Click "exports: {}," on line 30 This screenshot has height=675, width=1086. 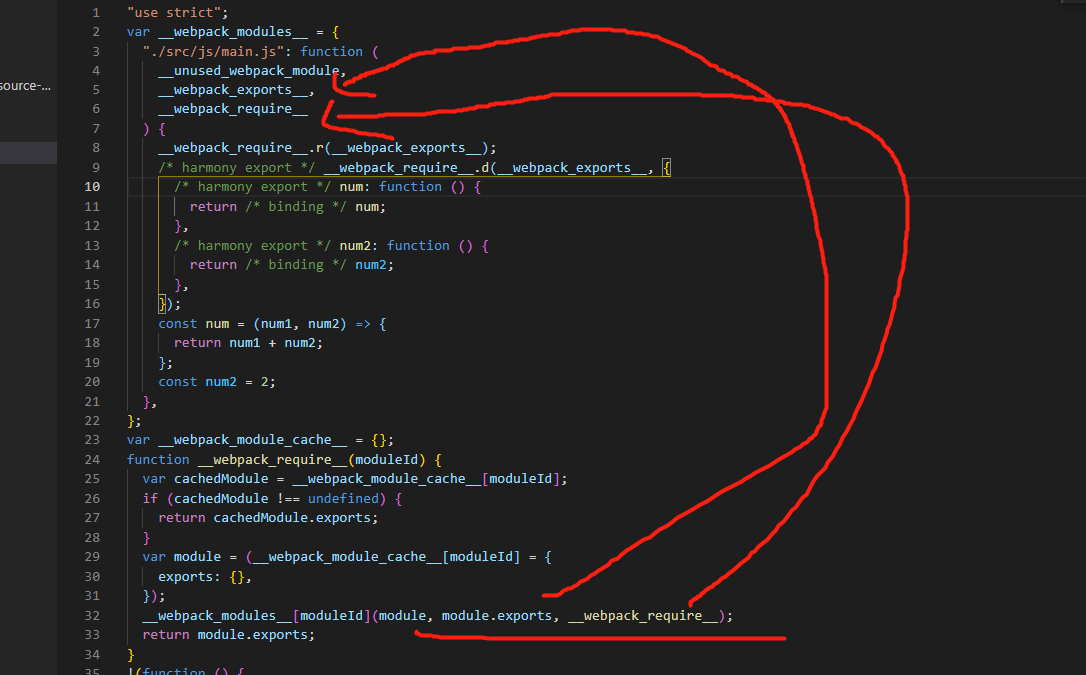205,577
